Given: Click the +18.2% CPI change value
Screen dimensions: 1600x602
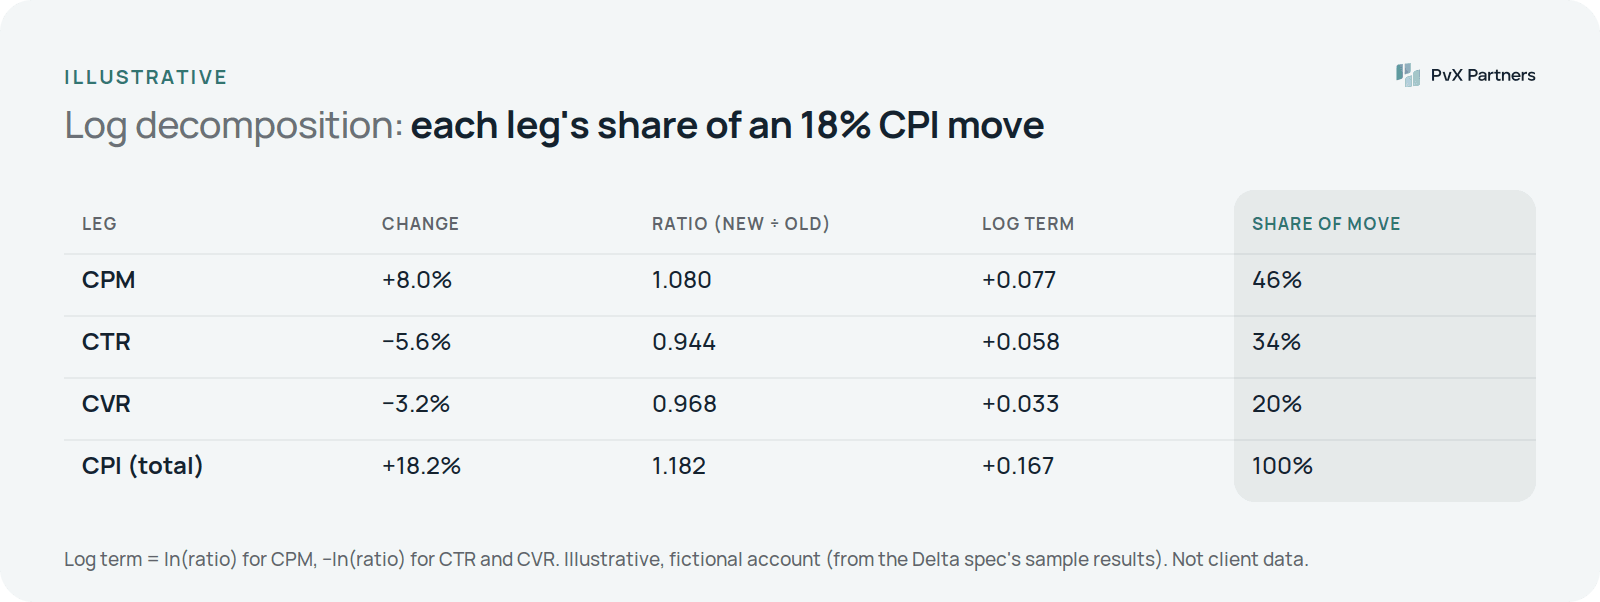Looking at the screenshot, I should click(421, 466).
